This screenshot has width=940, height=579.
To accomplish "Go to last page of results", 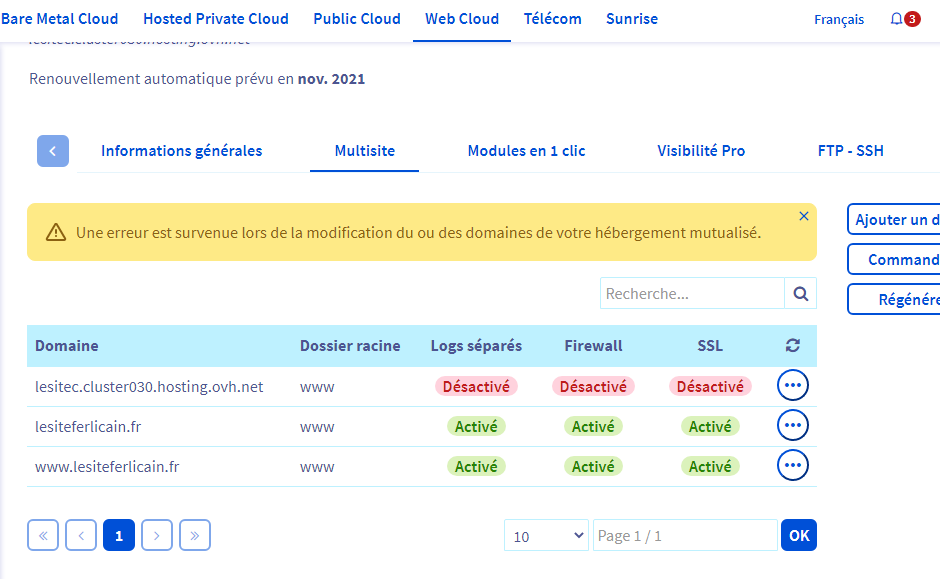I will (194, 536).
